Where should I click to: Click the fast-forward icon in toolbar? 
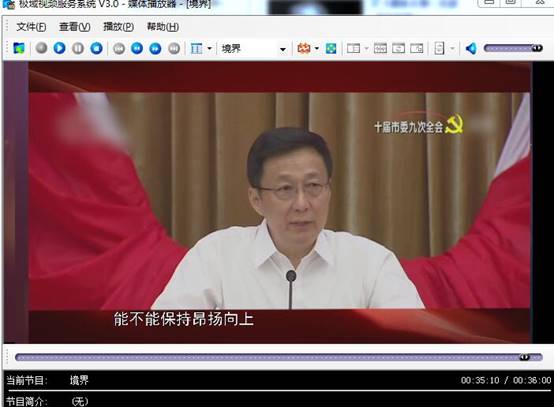[x=155, y=48]
